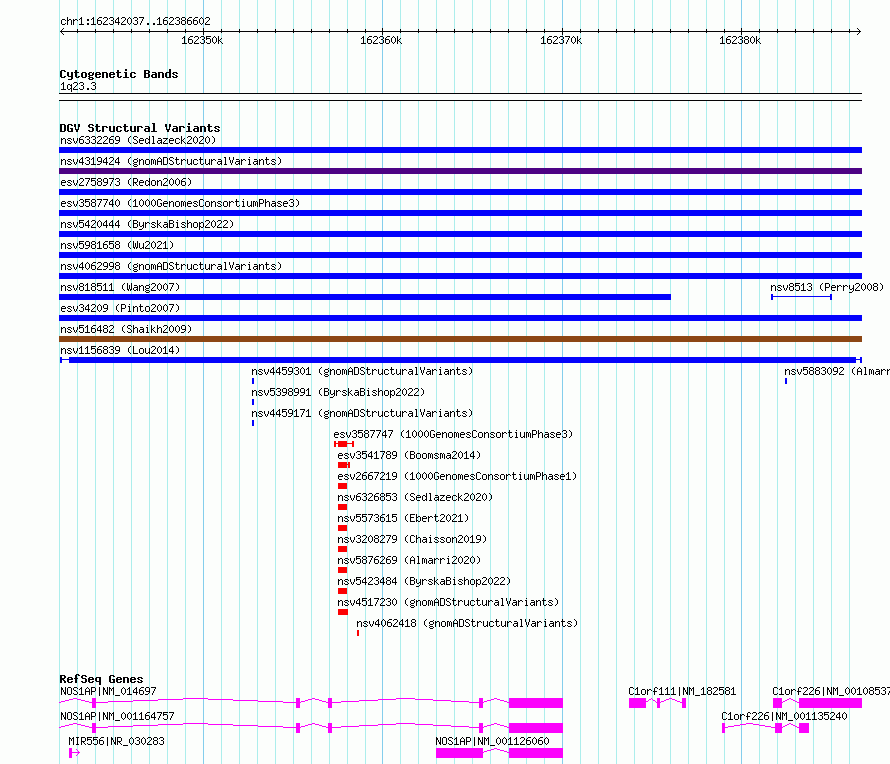Screen dimensions: 890x764
Task: Select the MIR556|NR_030283 label
Action: [x=116, y=741]
